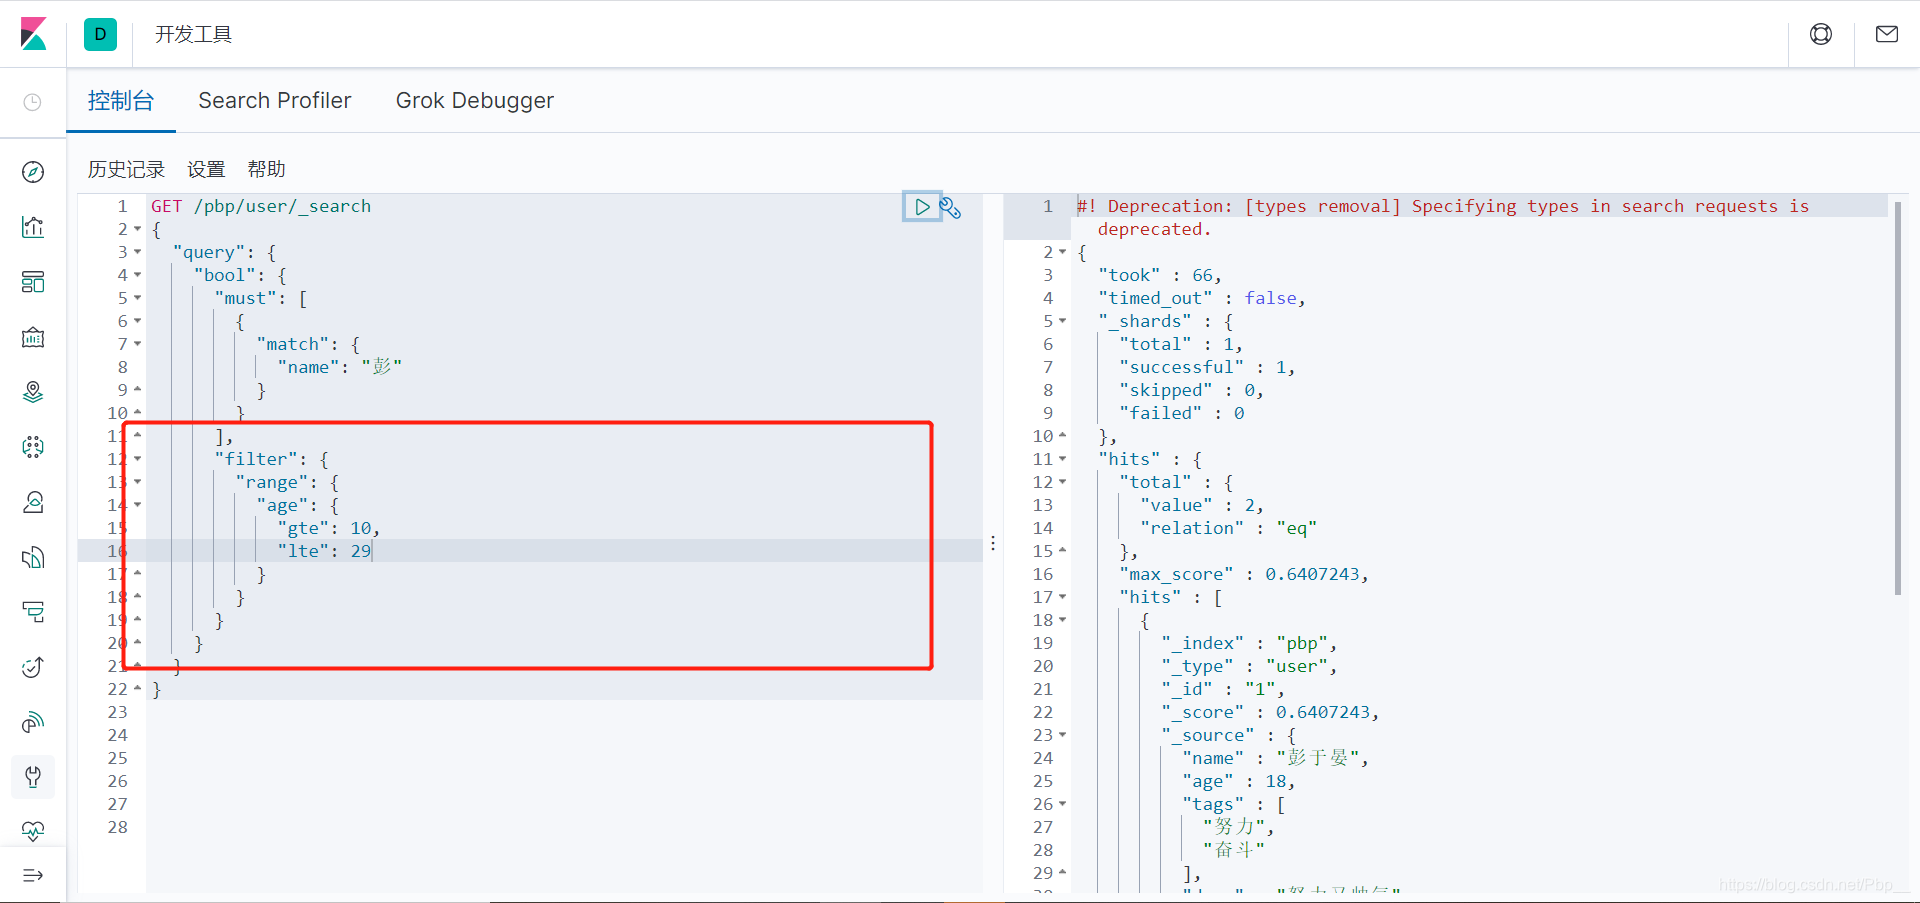
Task: Open request options wrench icon
Action: 950,207
